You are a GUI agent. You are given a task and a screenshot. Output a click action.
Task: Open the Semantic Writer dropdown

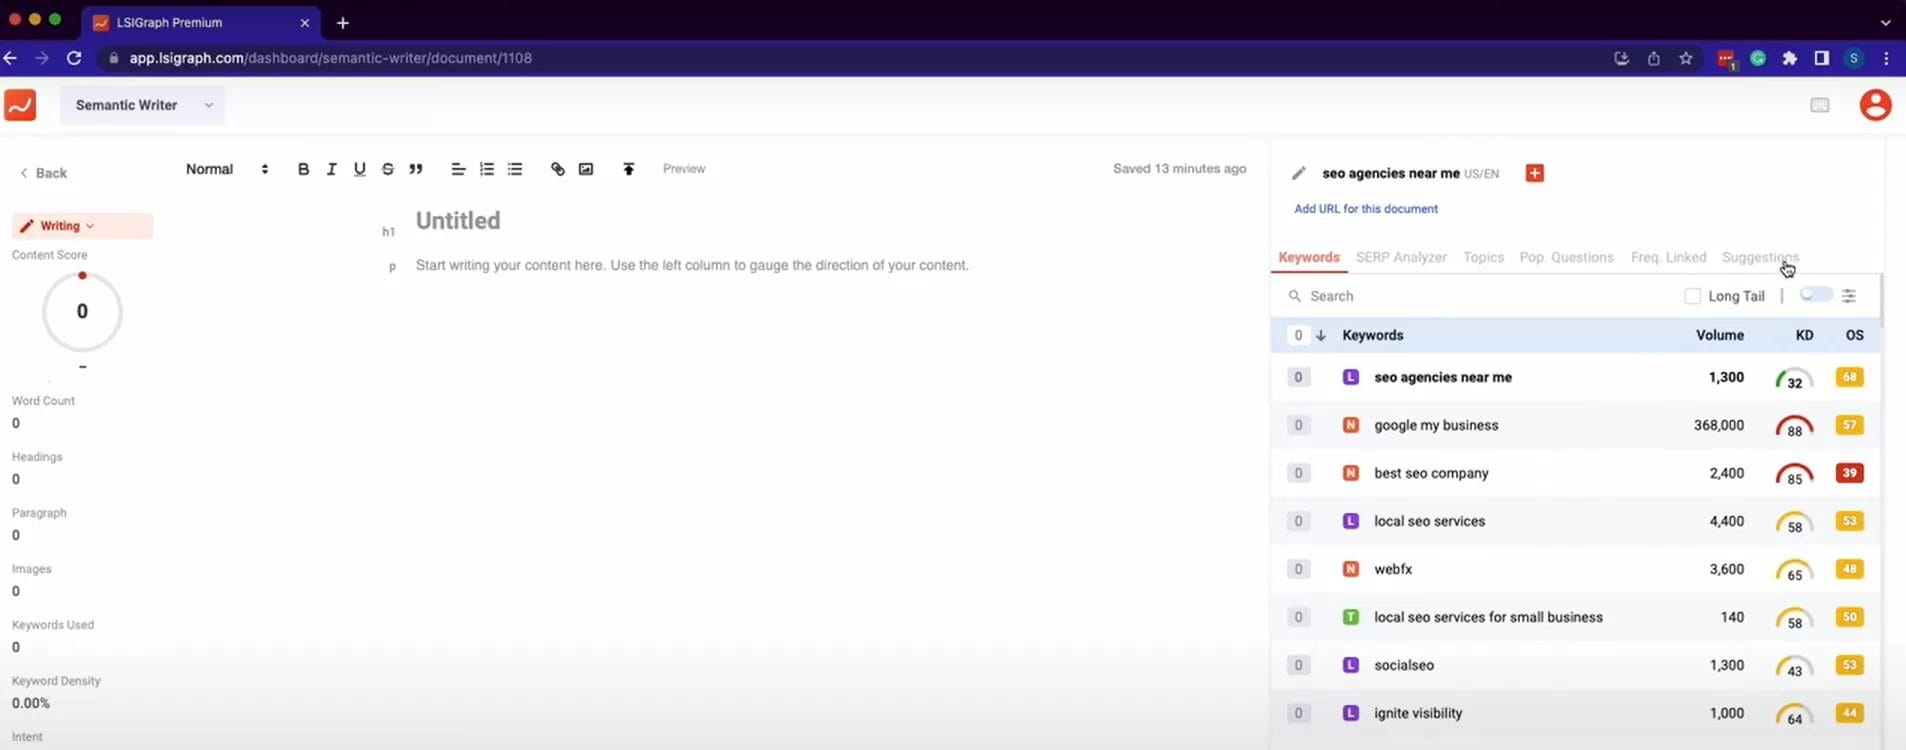click(143, 105)
